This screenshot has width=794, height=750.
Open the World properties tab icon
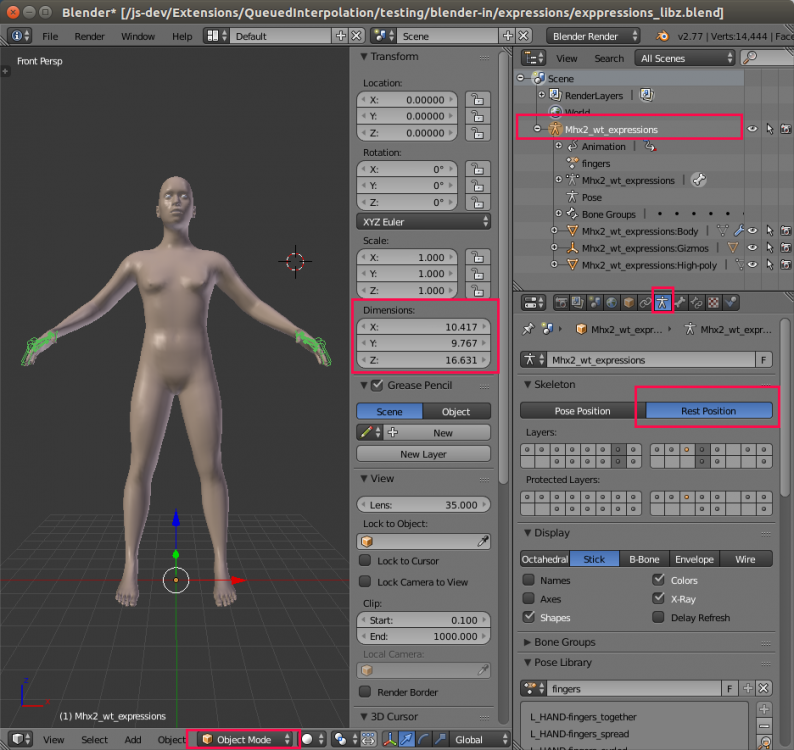coord(610,302)
